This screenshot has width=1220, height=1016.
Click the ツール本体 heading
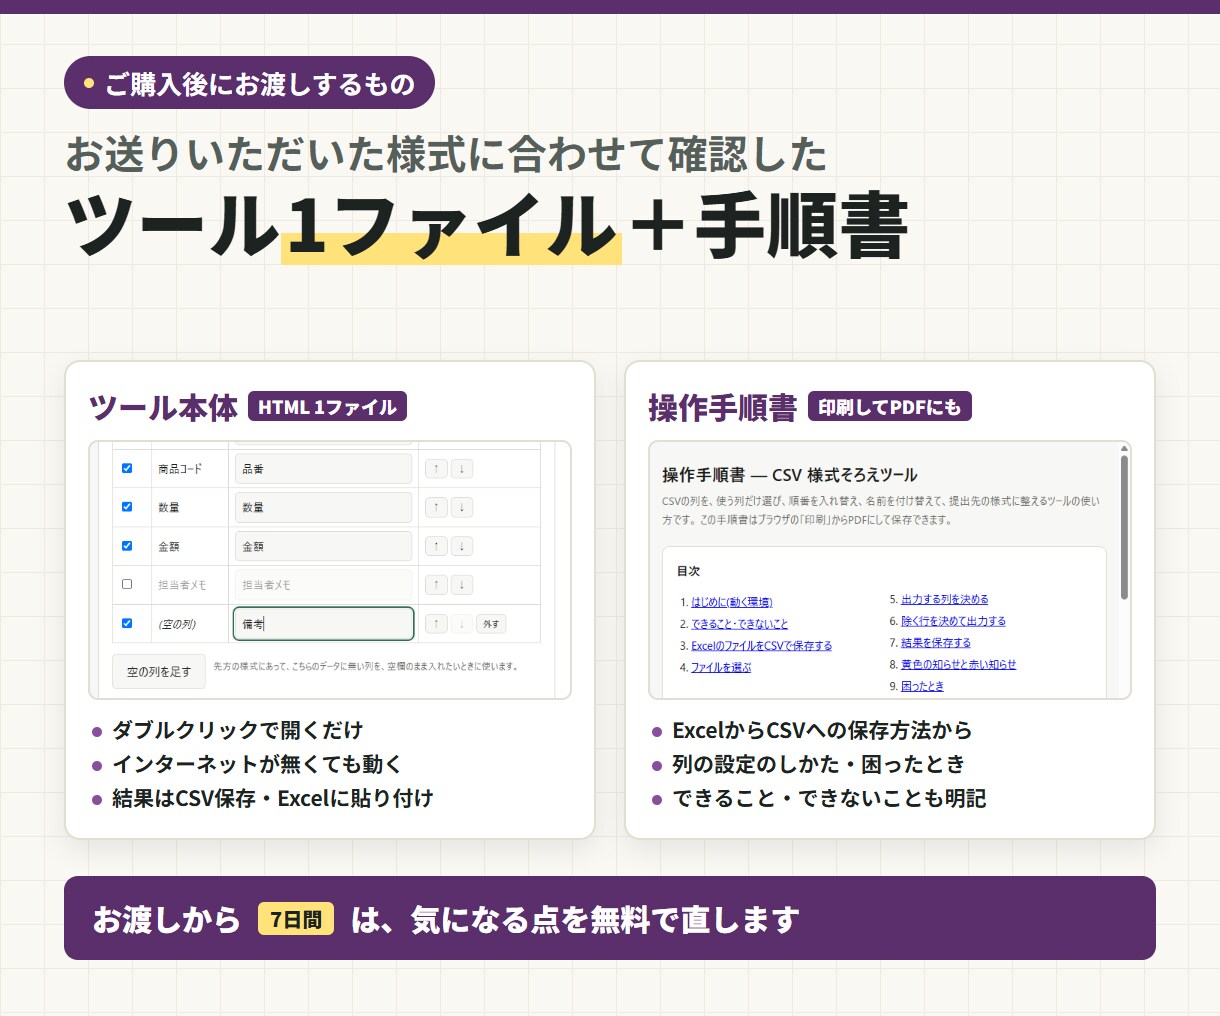tap(163, 408)
